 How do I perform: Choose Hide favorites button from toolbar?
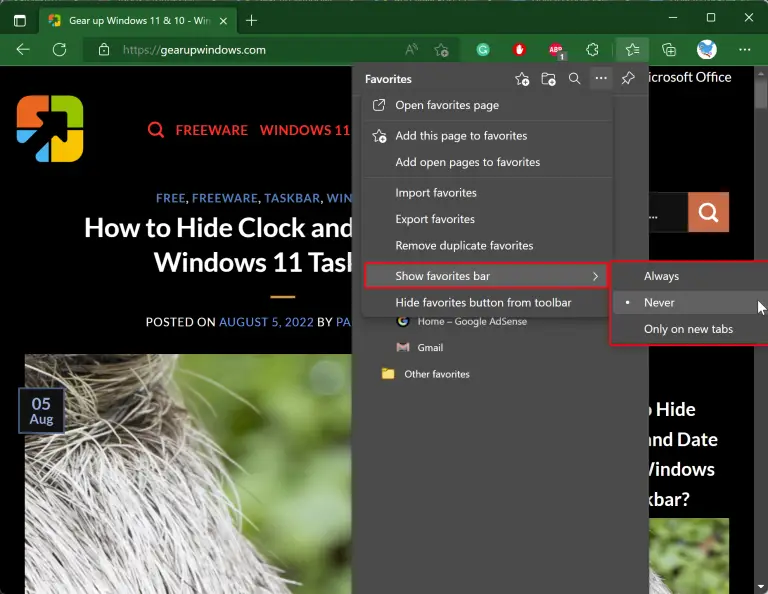coord(487,303)
